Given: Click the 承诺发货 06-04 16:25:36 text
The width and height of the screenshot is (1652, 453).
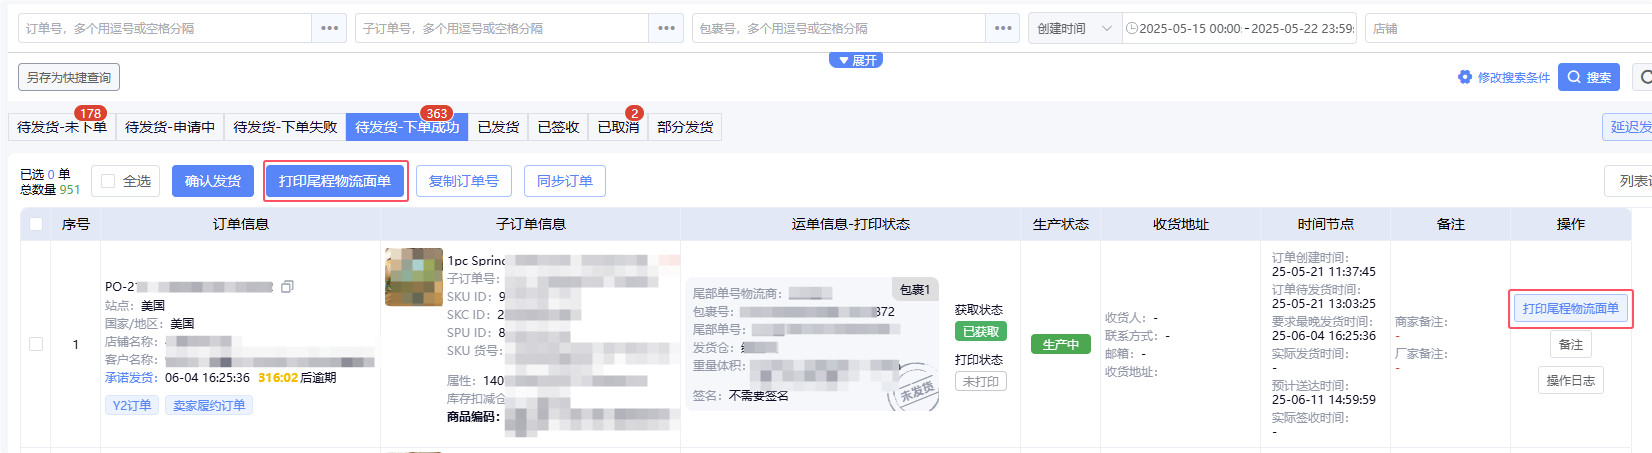Looking at the screenshot, I should point(177,377).
